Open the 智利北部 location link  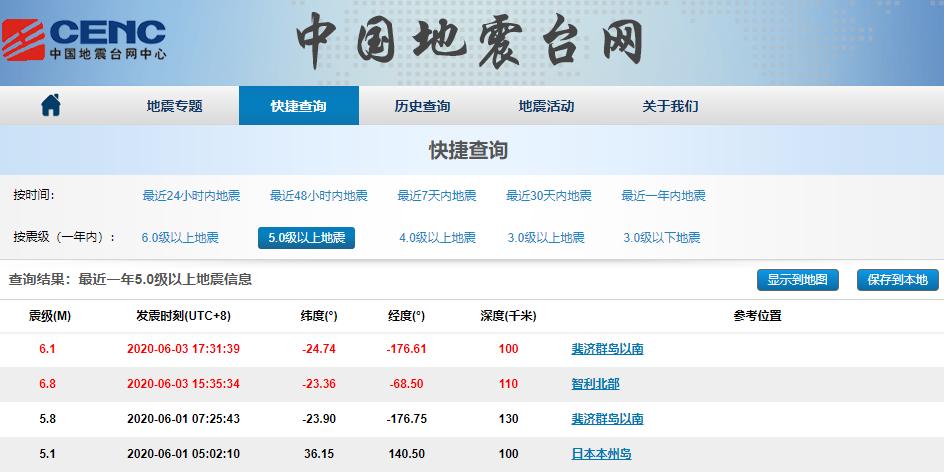(x=595, y=384)
